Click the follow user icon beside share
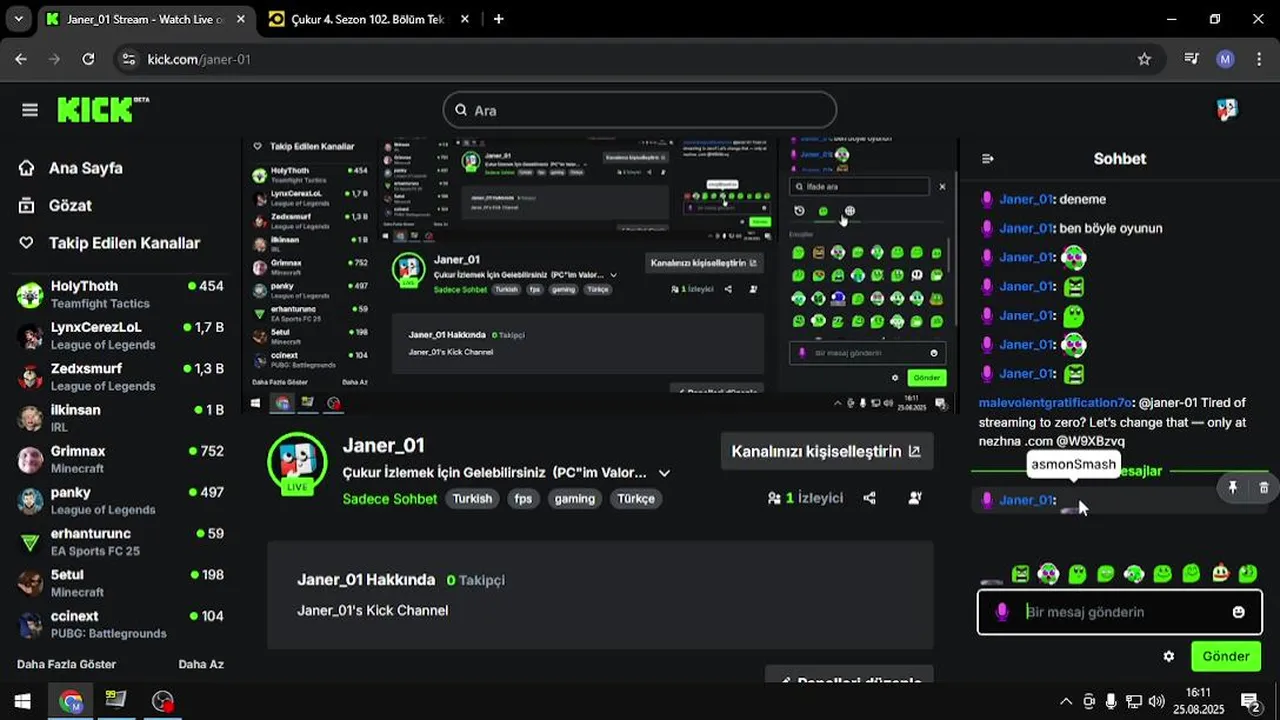 tap(914, 498)
